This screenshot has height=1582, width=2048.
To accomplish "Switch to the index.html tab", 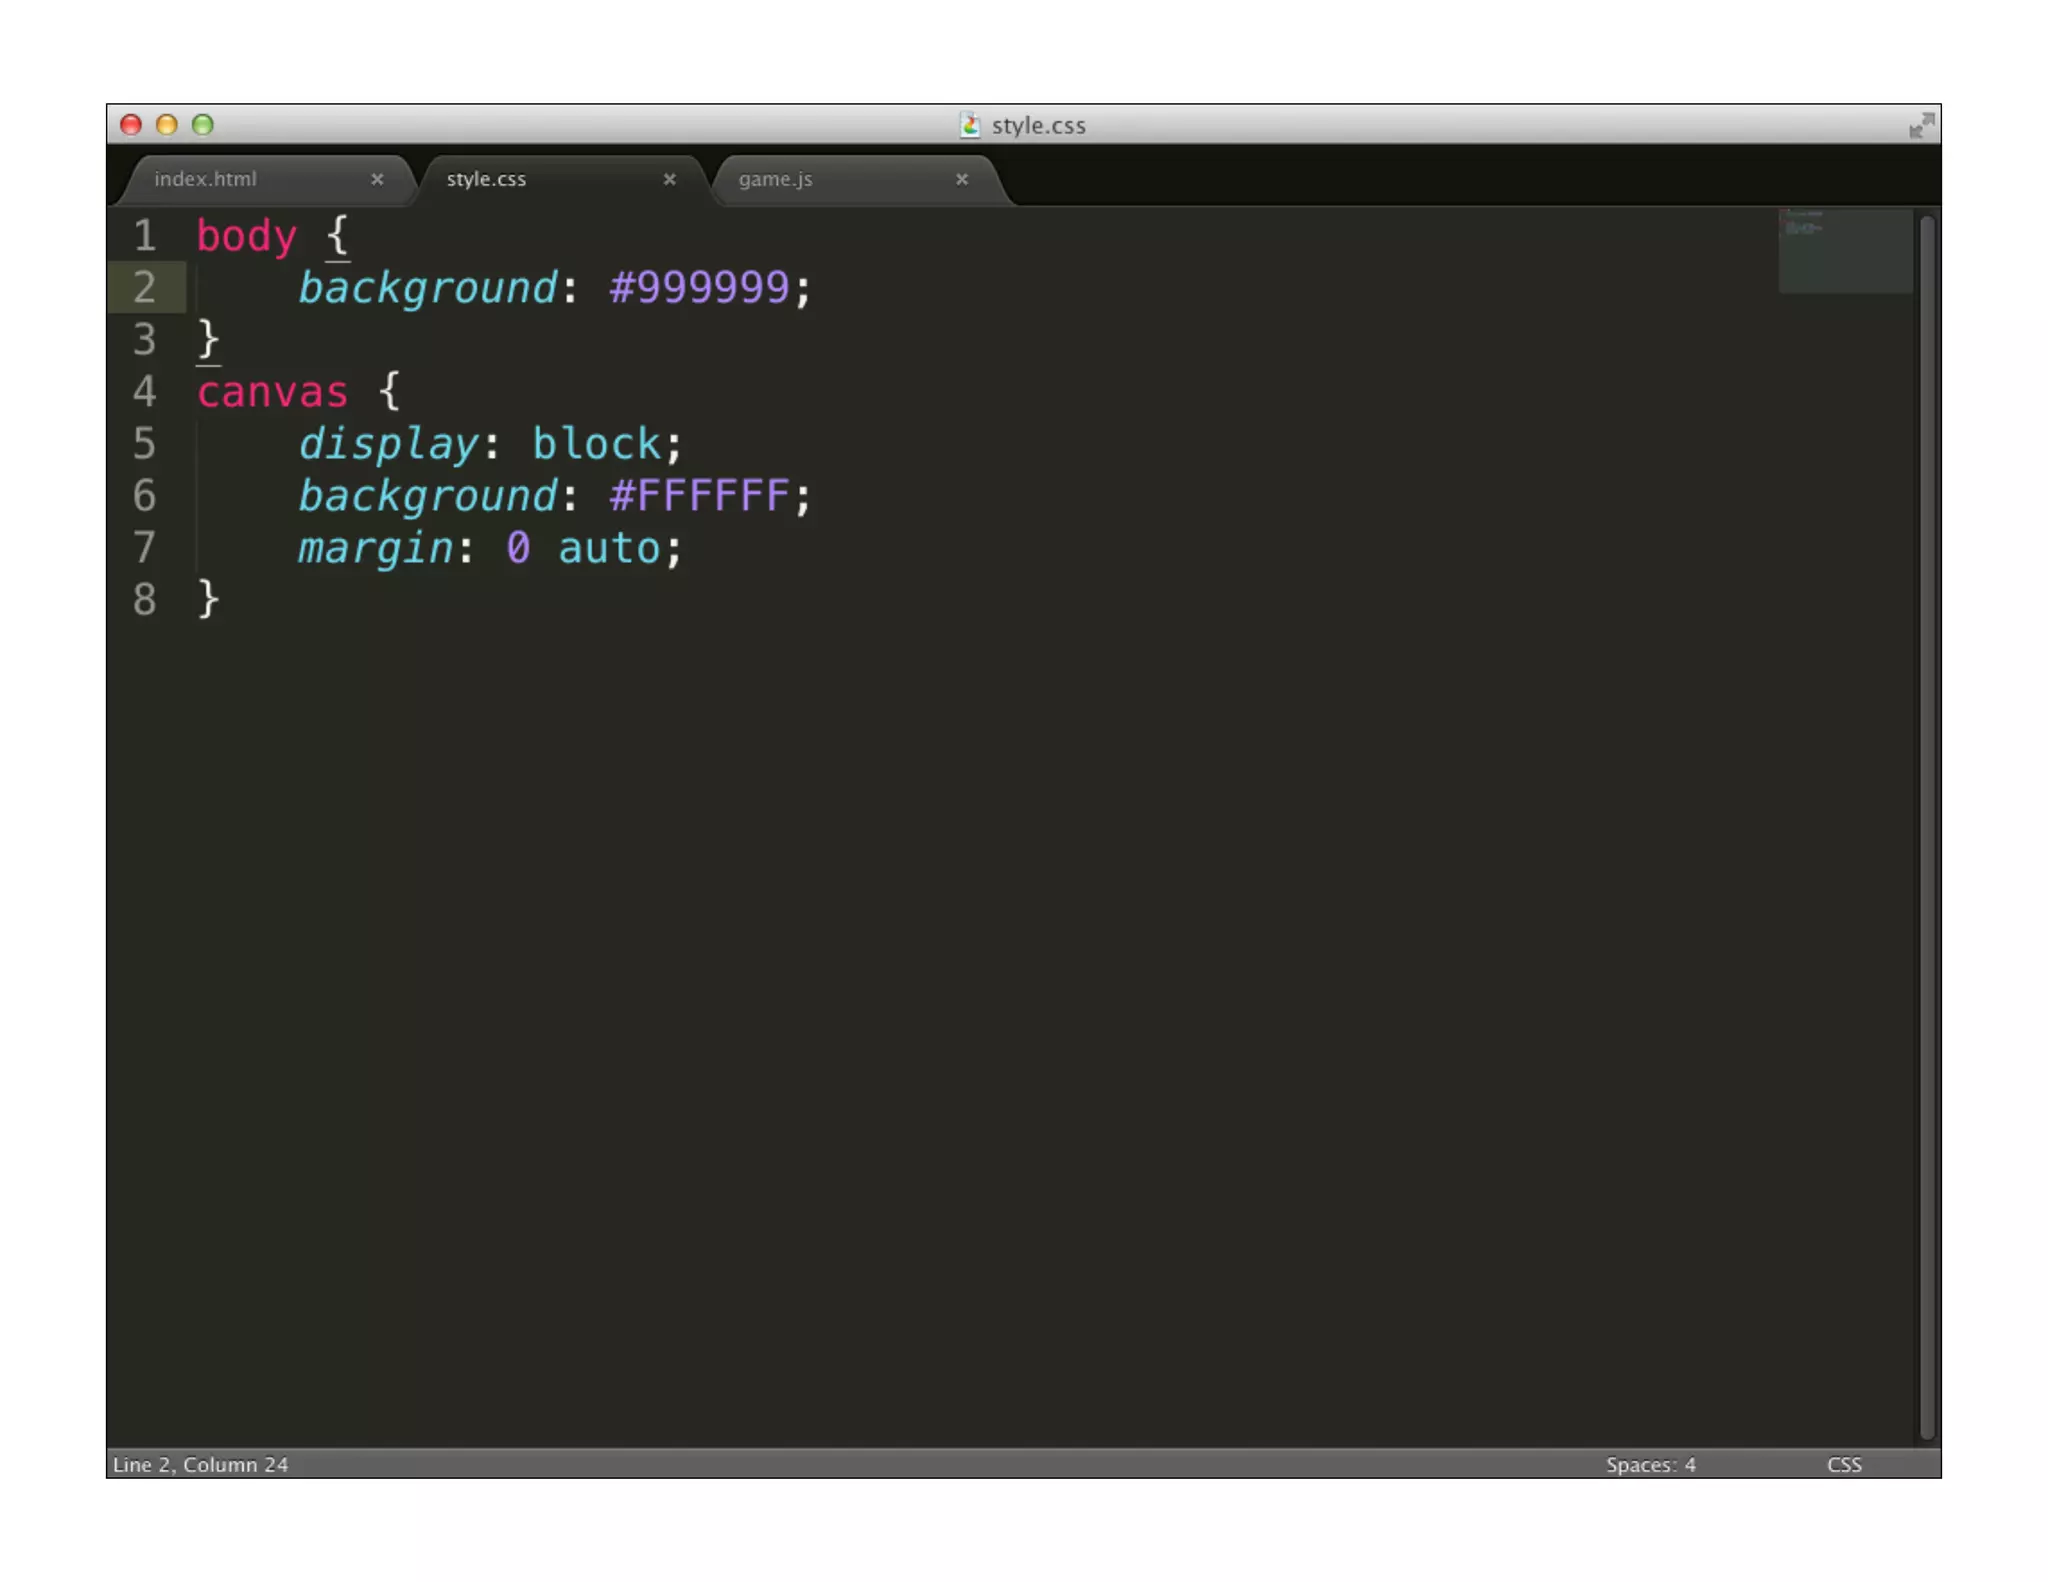I will click(265, 179).
